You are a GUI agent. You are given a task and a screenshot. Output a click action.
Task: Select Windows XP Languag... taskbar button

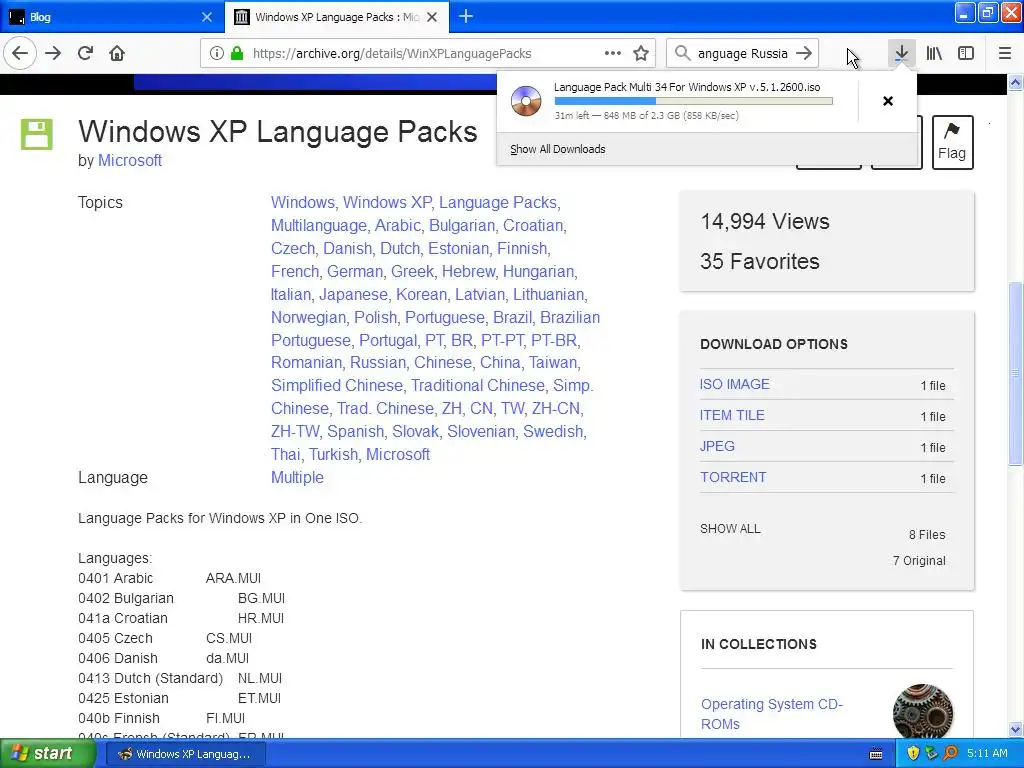click(x=187, y=754)
